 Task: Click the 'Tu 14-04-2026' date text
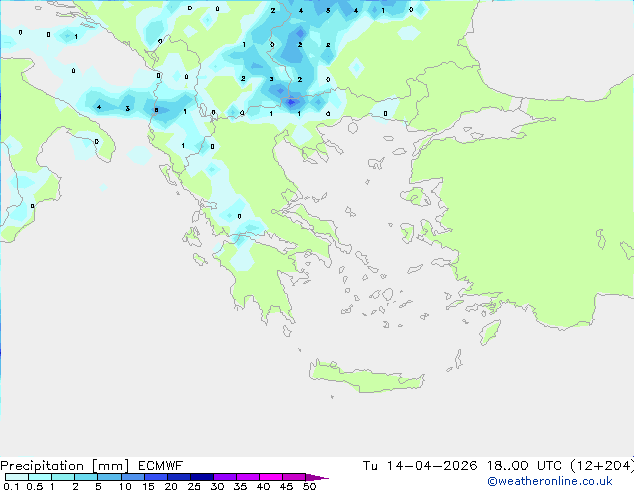click(420, 466)
